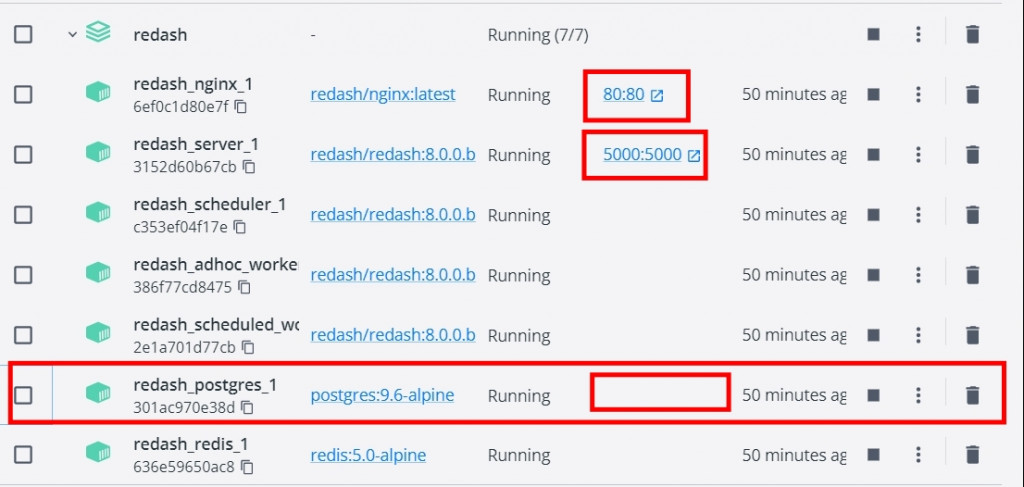Click the redash_server_1 container icon
Screen dimensions: 1024x487
coord(98,152)
